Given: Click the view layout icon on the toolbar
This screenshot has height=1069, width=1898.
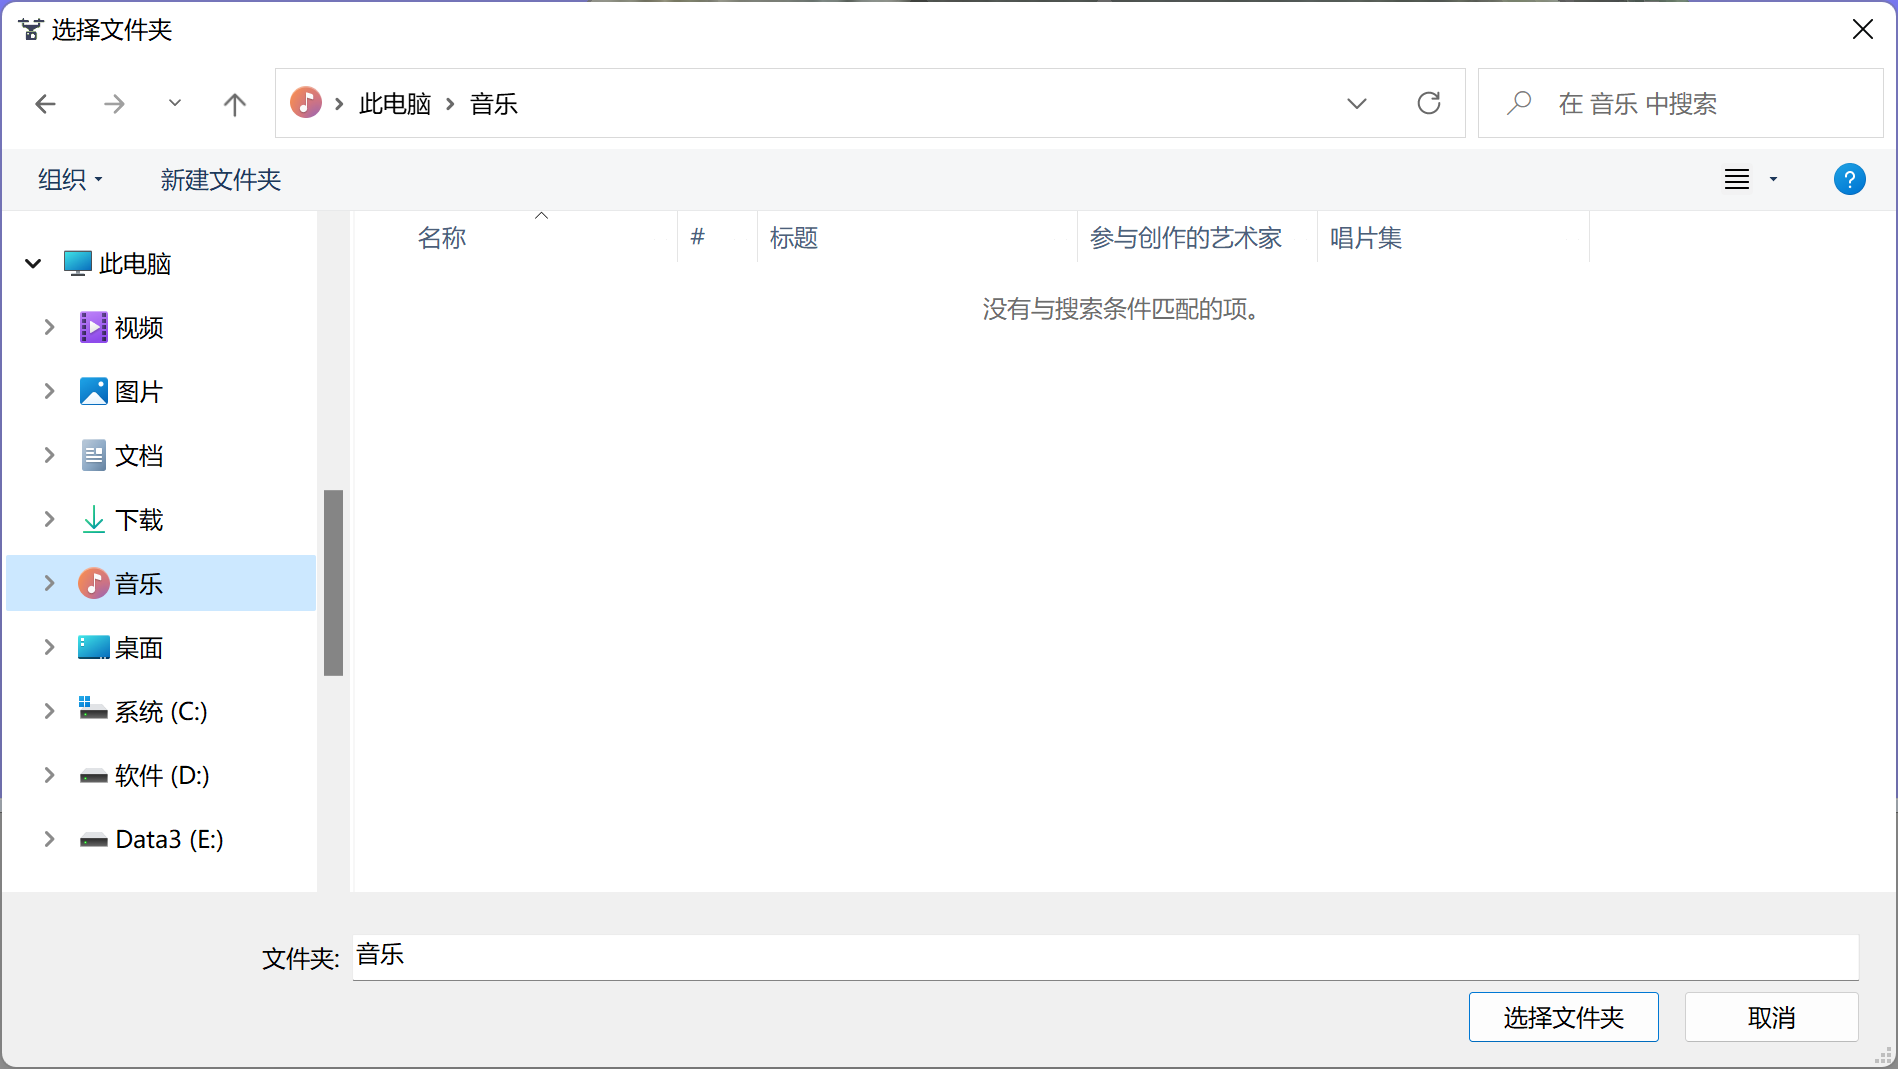Looking at the screenshot, I should [1737, 179].
